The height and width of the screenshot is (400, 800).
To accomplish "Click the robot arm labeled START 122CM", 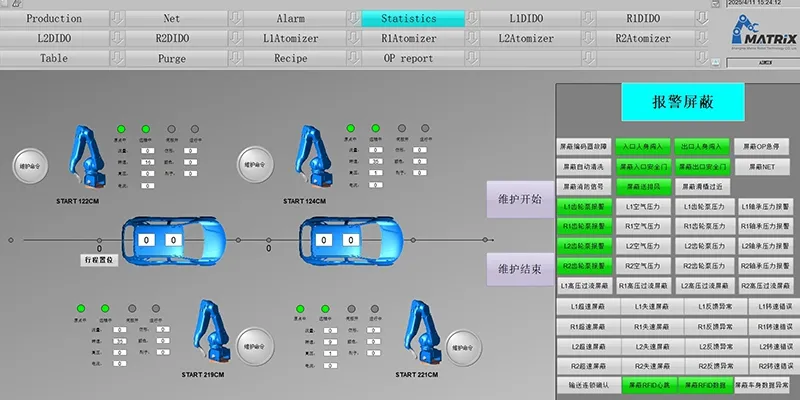I will 86,156.
